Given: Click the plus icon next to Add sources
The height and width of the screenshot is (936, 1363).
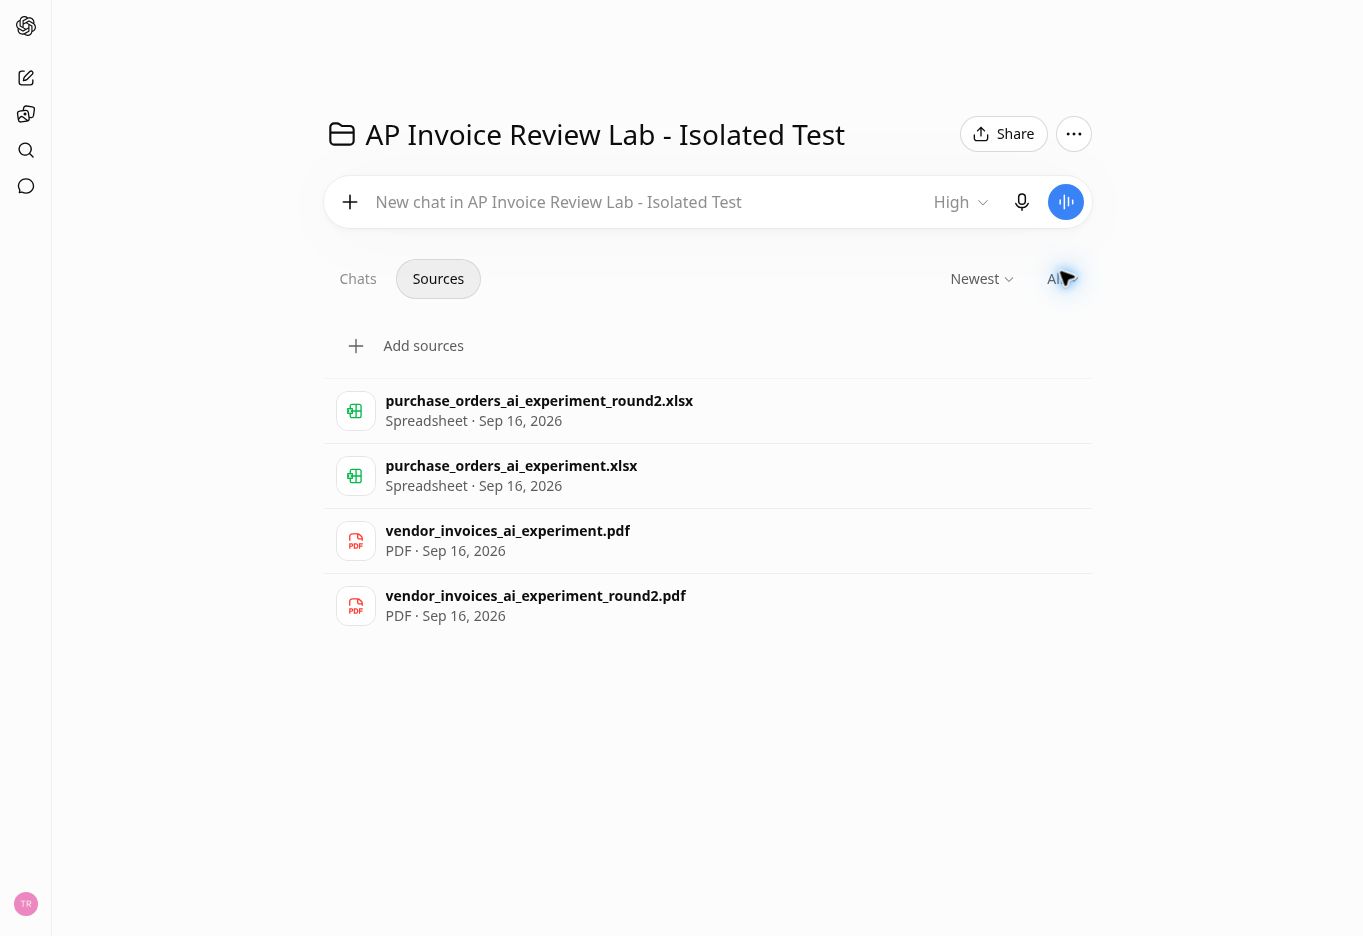Looking at the screenshot, I should point(356,346).
